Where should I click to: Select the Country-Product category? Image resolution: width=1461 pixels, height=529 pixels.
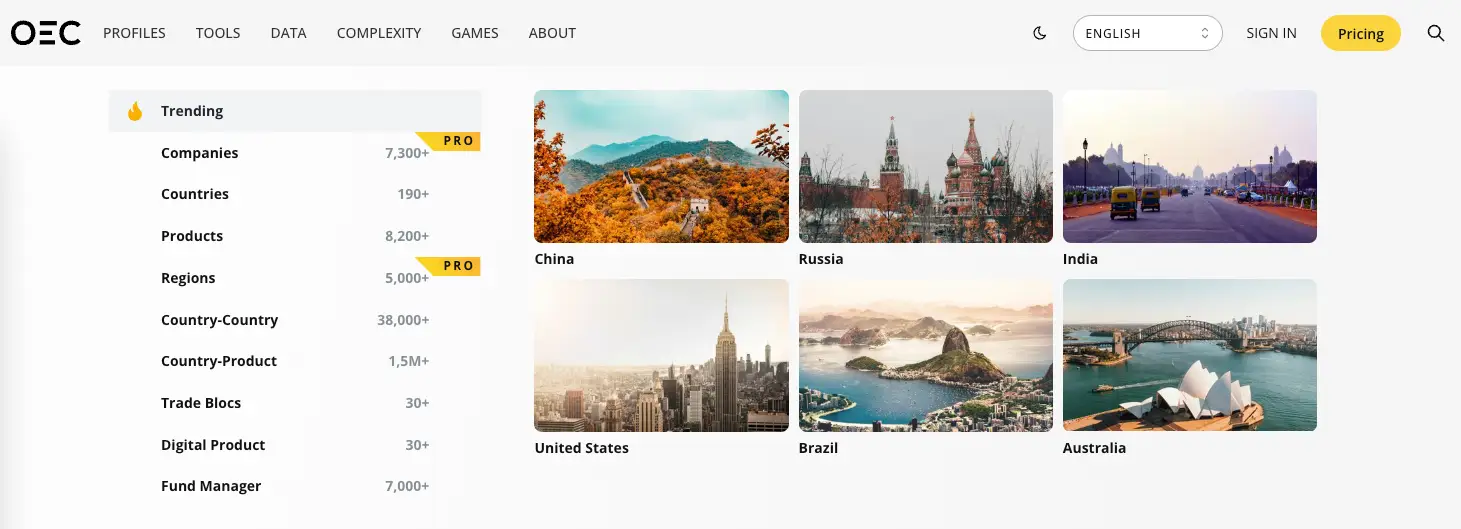(295, 361)
